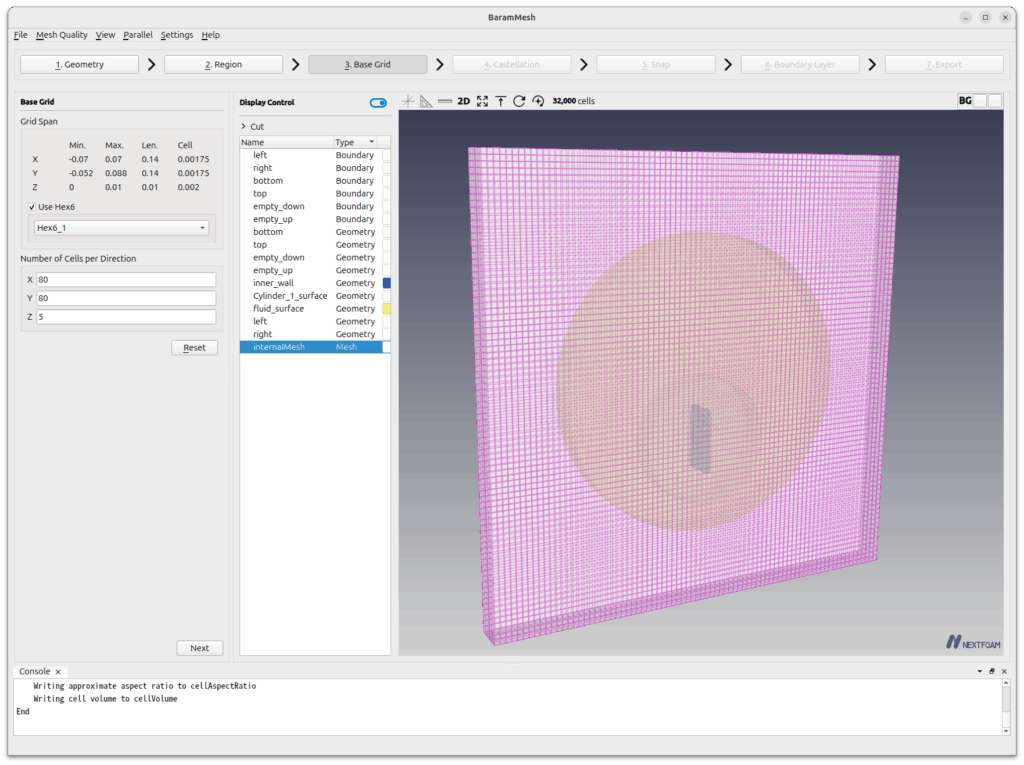Toggle the Display Control switch
The image size is (1024, 765).
pyautogui.click(x=378, y=103)
